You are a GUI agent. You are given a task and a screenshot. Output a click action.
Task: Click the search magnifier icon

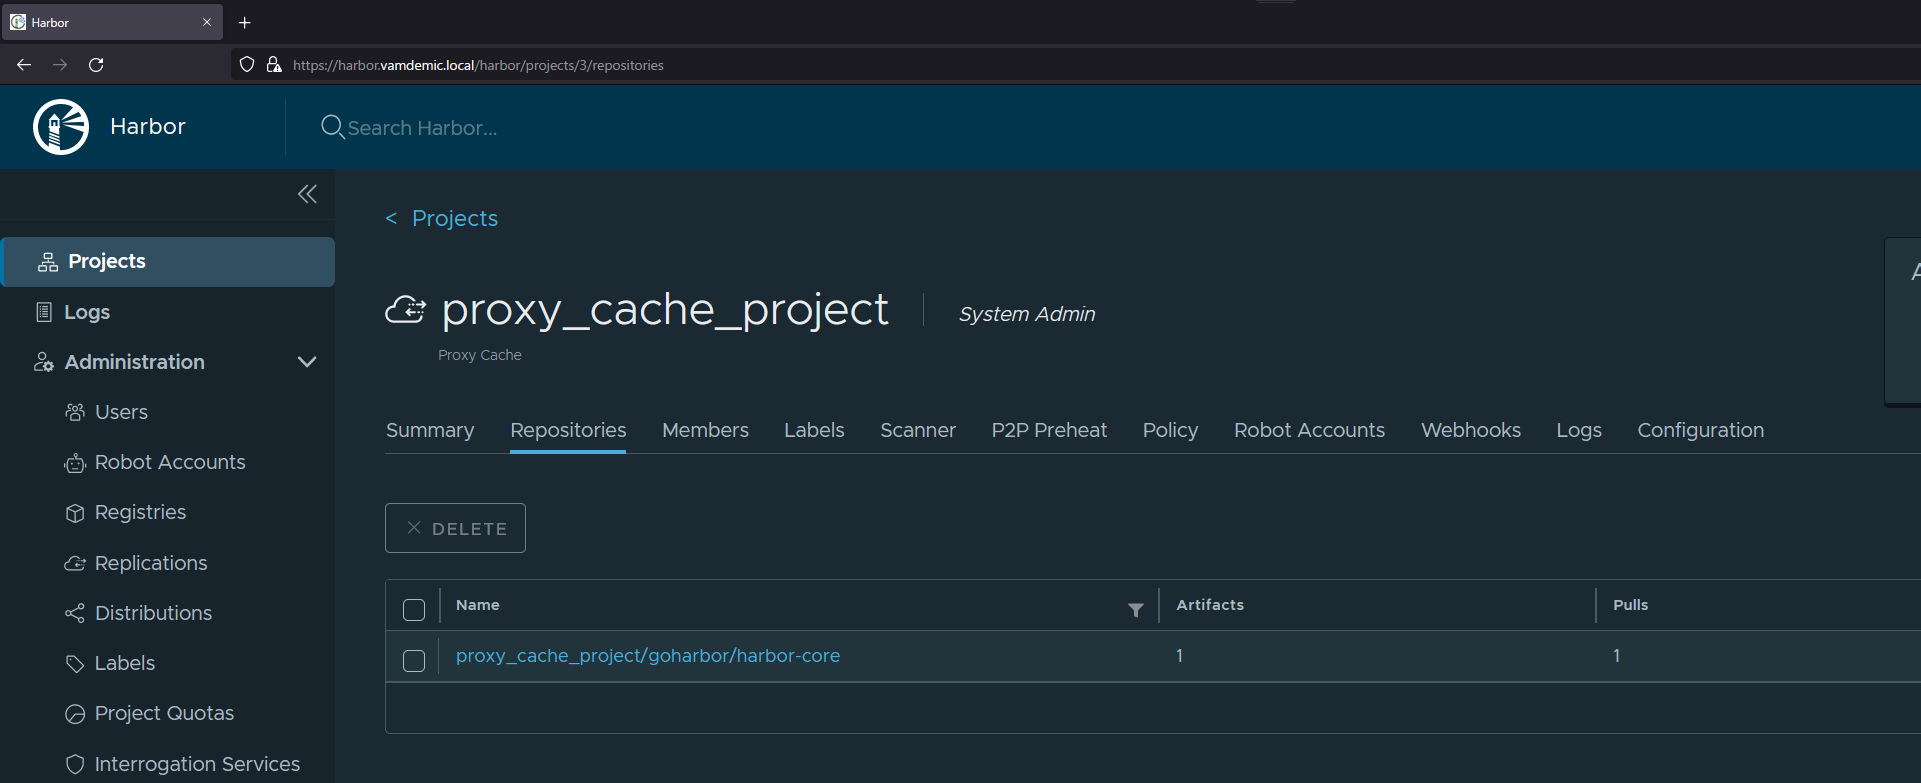(332, 127)
